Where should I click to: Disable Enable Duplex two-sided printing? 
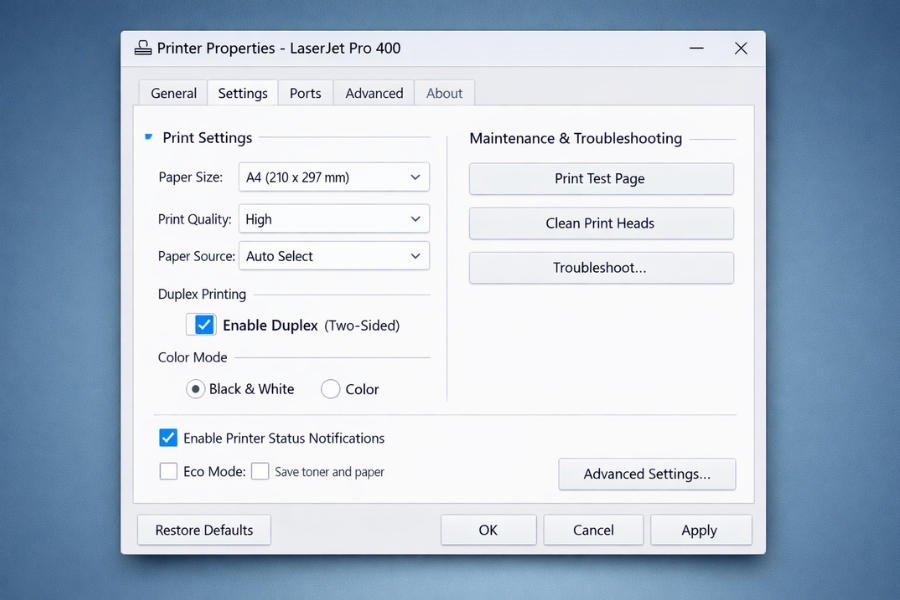203,324
